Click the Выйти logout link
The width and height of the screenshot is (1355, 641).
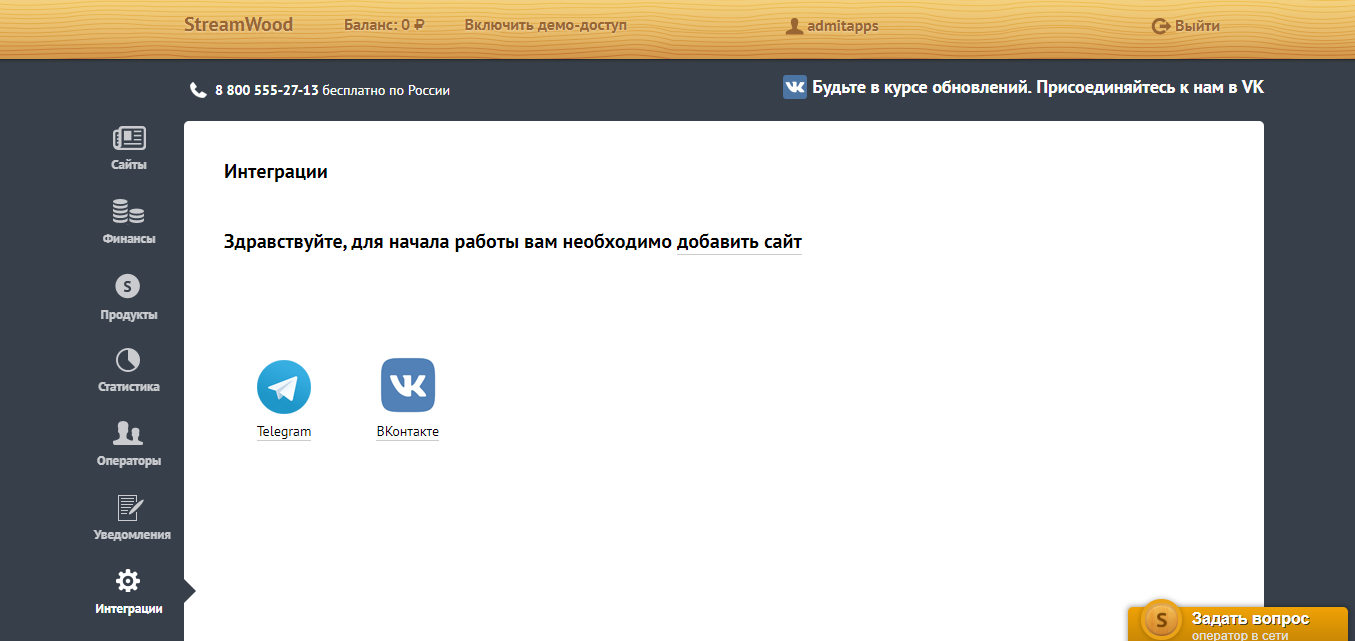pos(1197,27)
